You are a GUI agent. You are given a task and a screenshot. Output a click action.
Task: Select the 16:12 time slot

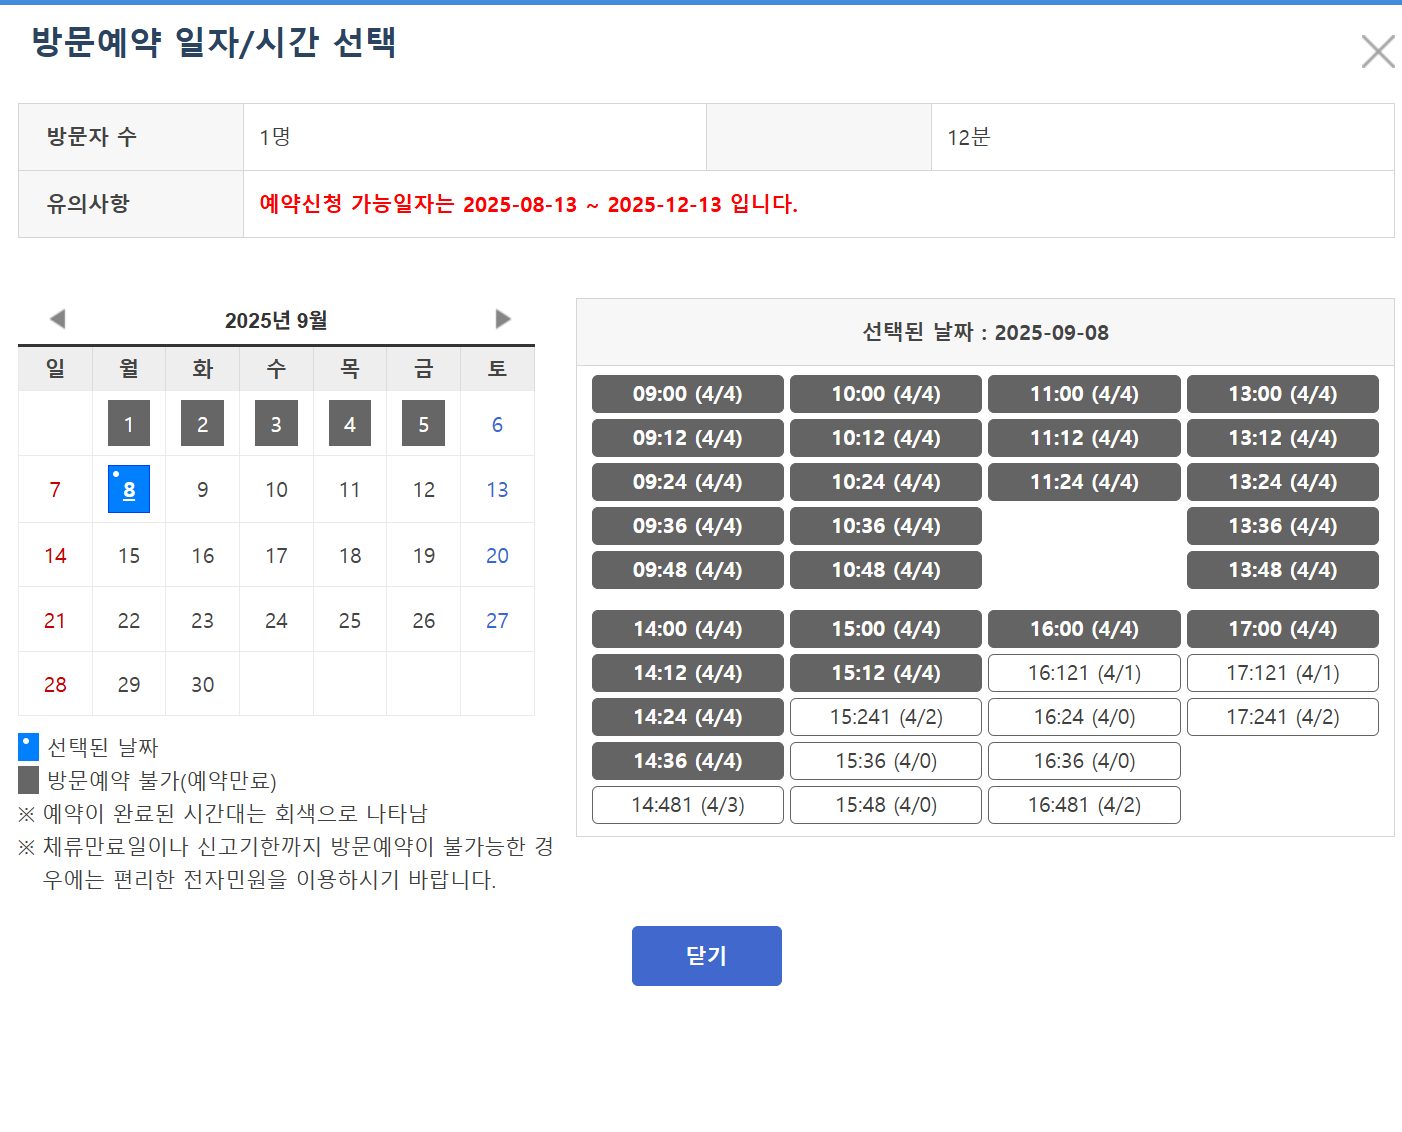(1084, 673)
